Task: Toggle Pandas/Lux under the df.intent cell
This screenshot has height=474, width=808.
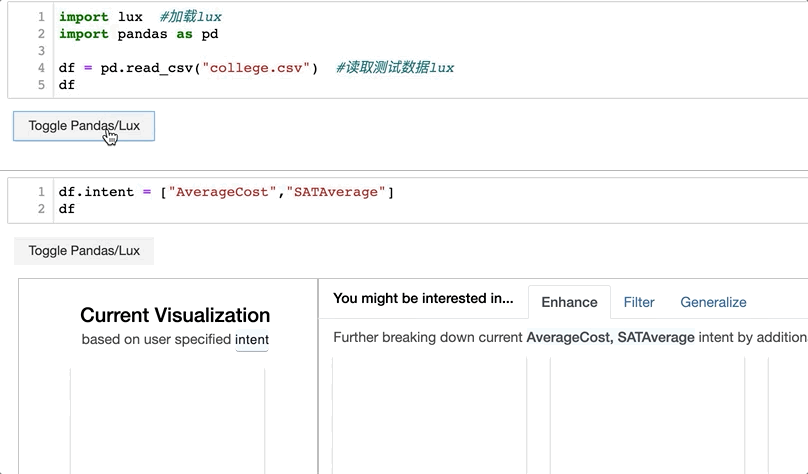Action: pos(84,251)
